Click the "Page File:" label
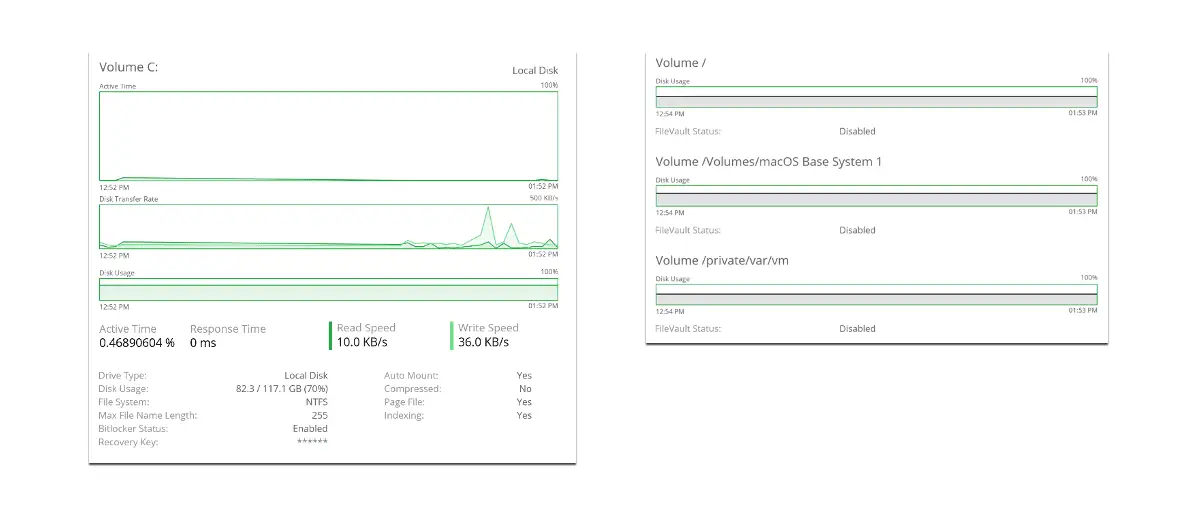Viewport: 1200px width, 511px height. (x=405, y=402)
